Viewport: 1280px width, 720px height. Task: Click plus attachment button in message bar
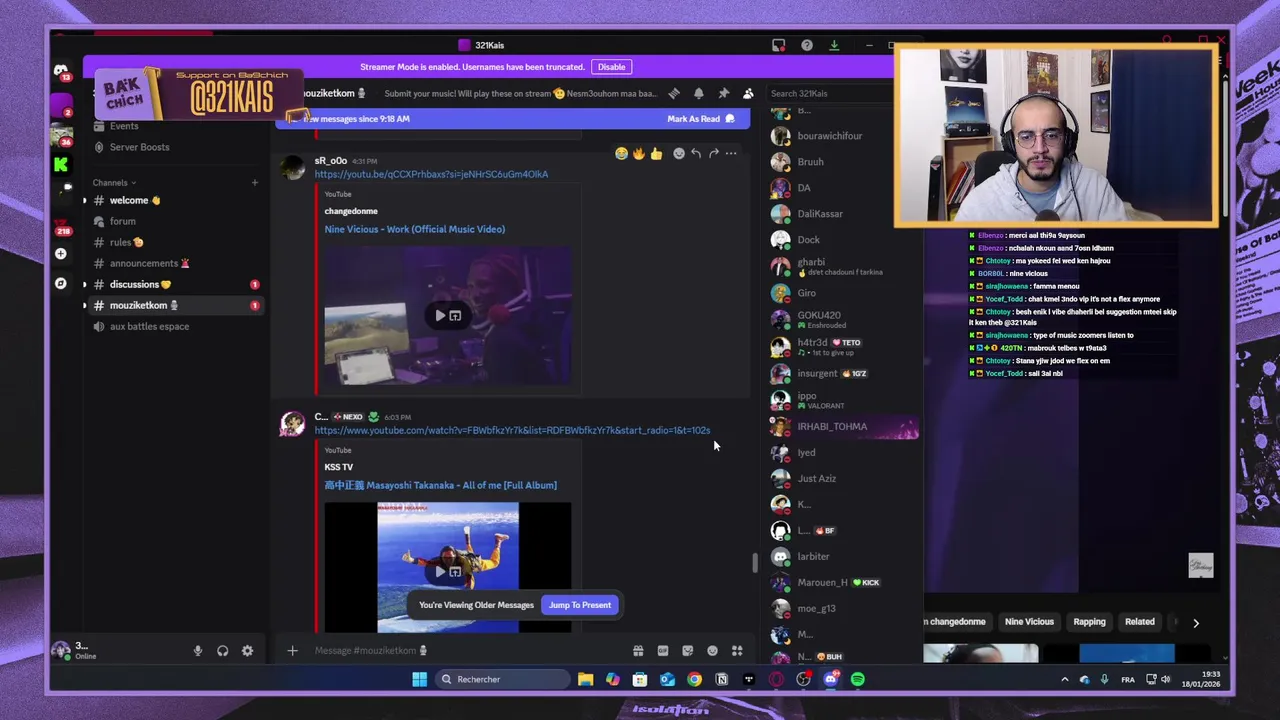click(292, 651)
